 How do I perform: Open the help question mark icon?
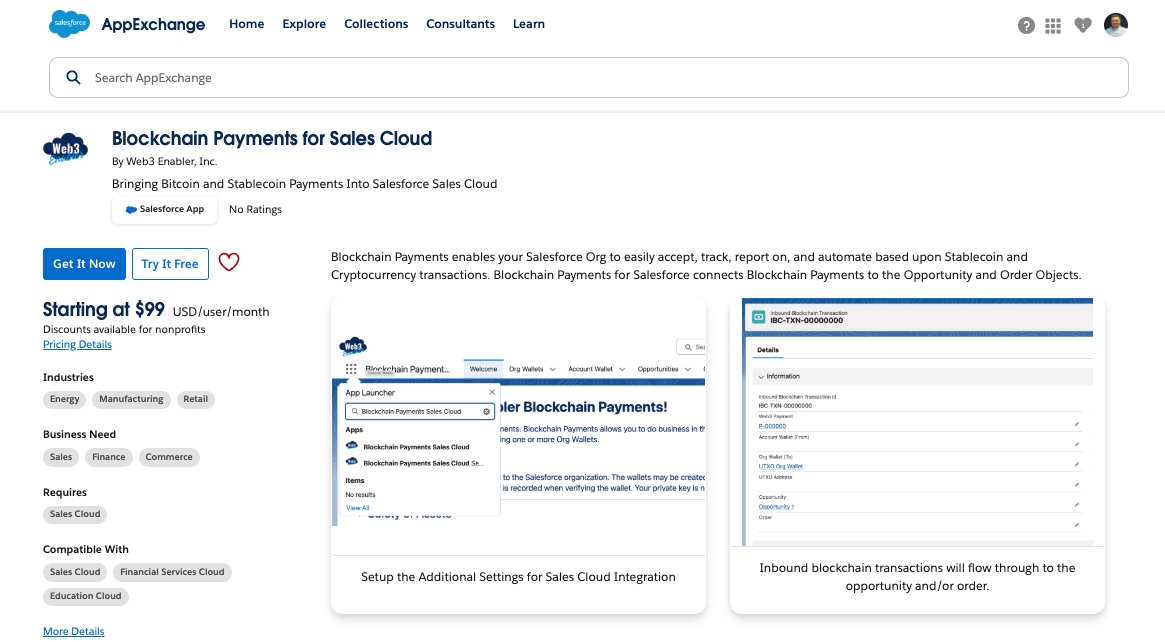(x=1026, y=26)
